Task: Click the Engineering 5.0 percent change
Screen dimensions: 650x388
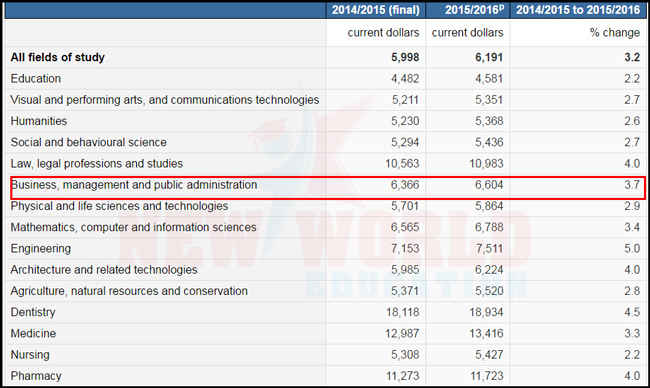Action: coord(632,249)
